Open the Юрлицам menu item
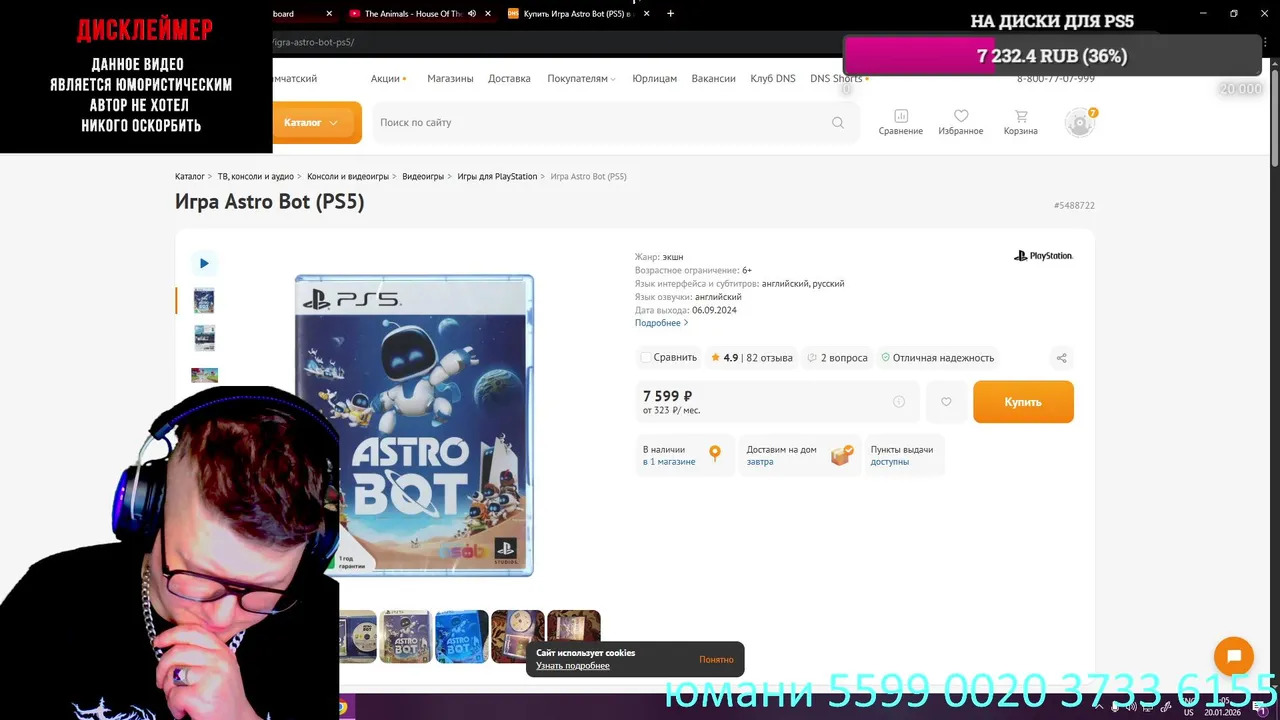The width and height of the screenshot is (1280, 720). [x=654, y=78]
